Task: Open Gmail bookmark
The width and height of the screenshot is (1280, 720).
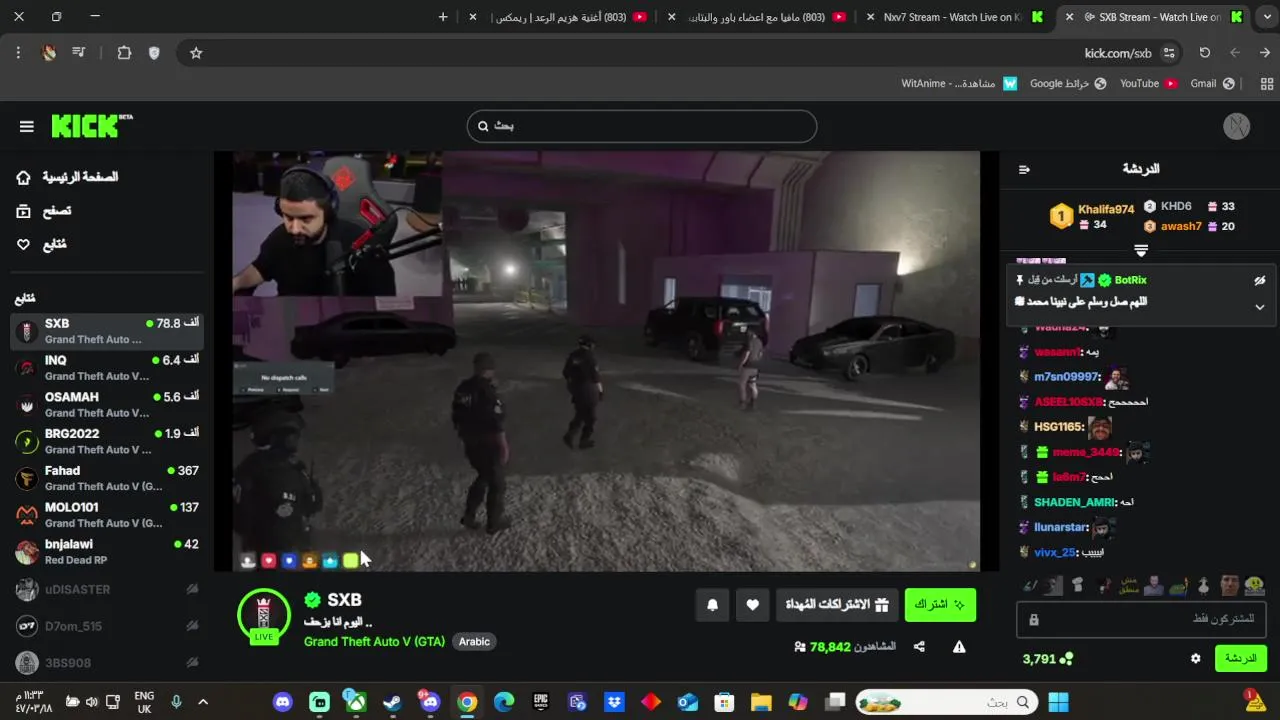Action: [1212, 83]
